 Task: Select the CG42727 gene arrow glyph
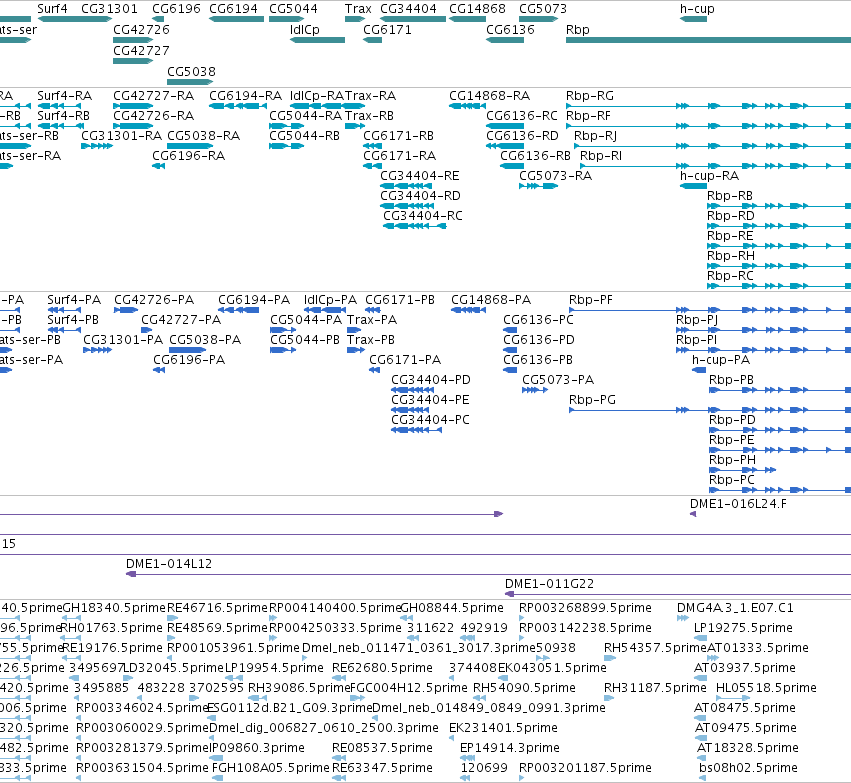[133, 61]
